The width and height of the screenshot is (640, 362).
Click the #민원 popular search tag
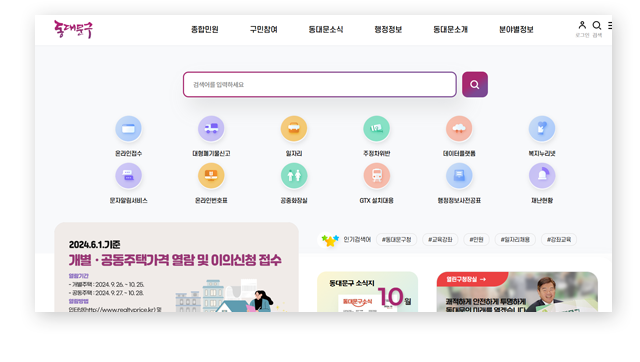pos(476,240)
